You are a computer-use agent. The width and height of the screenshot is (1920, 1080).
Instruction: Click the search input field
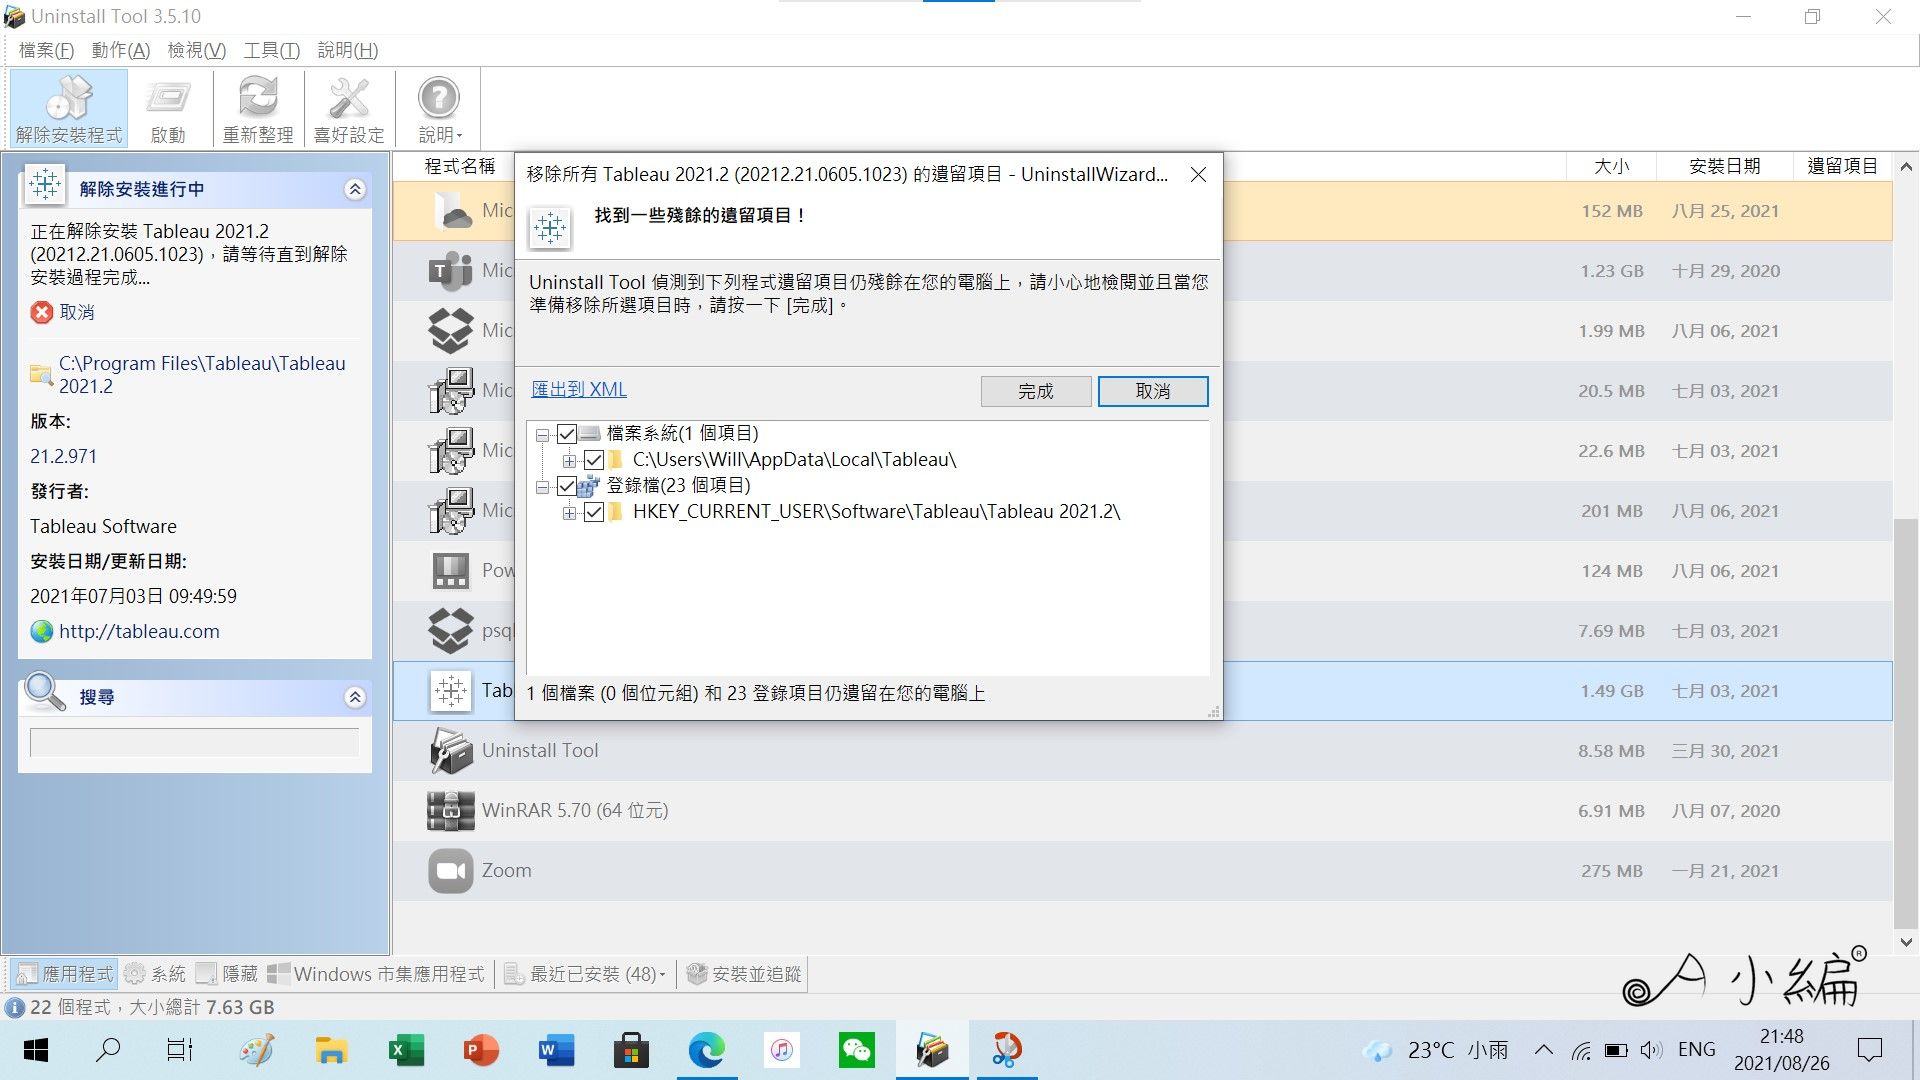194,742
